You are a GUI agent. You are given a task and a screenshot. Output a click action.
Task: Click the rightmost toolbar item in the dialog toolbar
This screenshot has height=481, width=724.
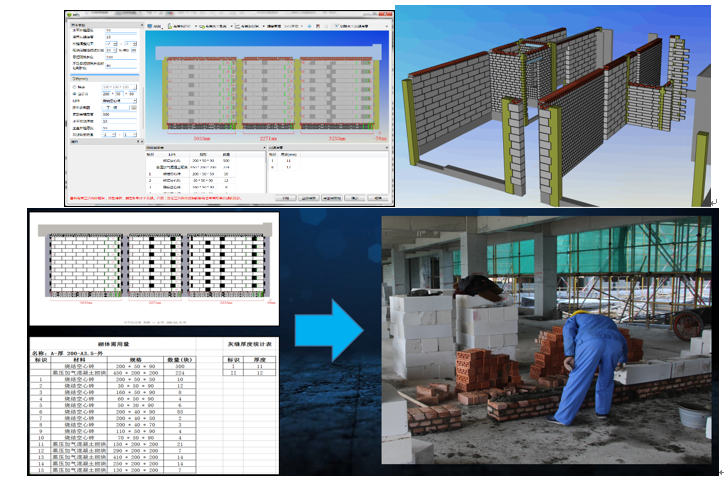pos(350,26)
